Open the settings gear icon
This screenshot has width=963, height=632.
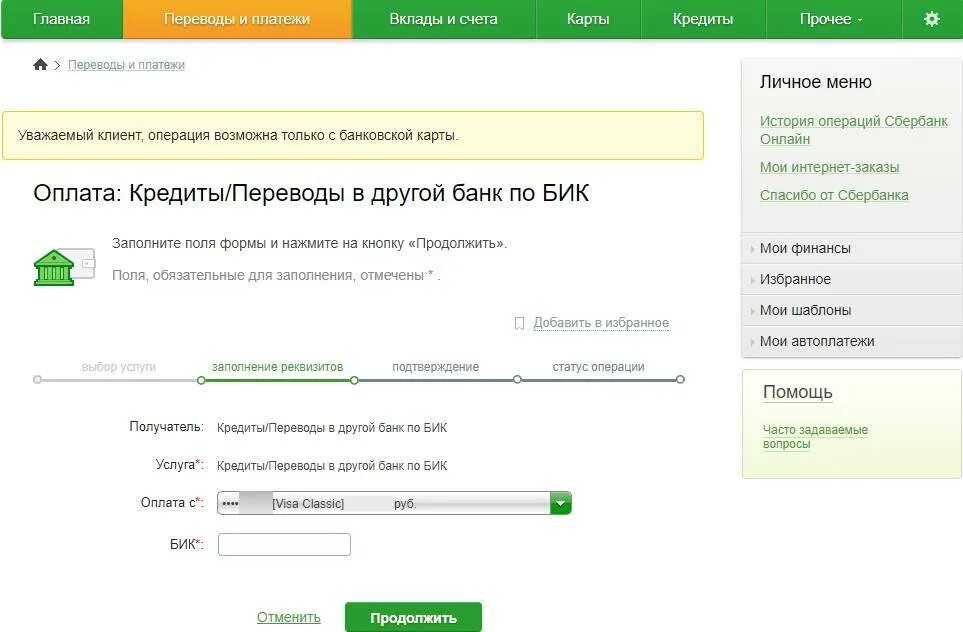(932, 19)
